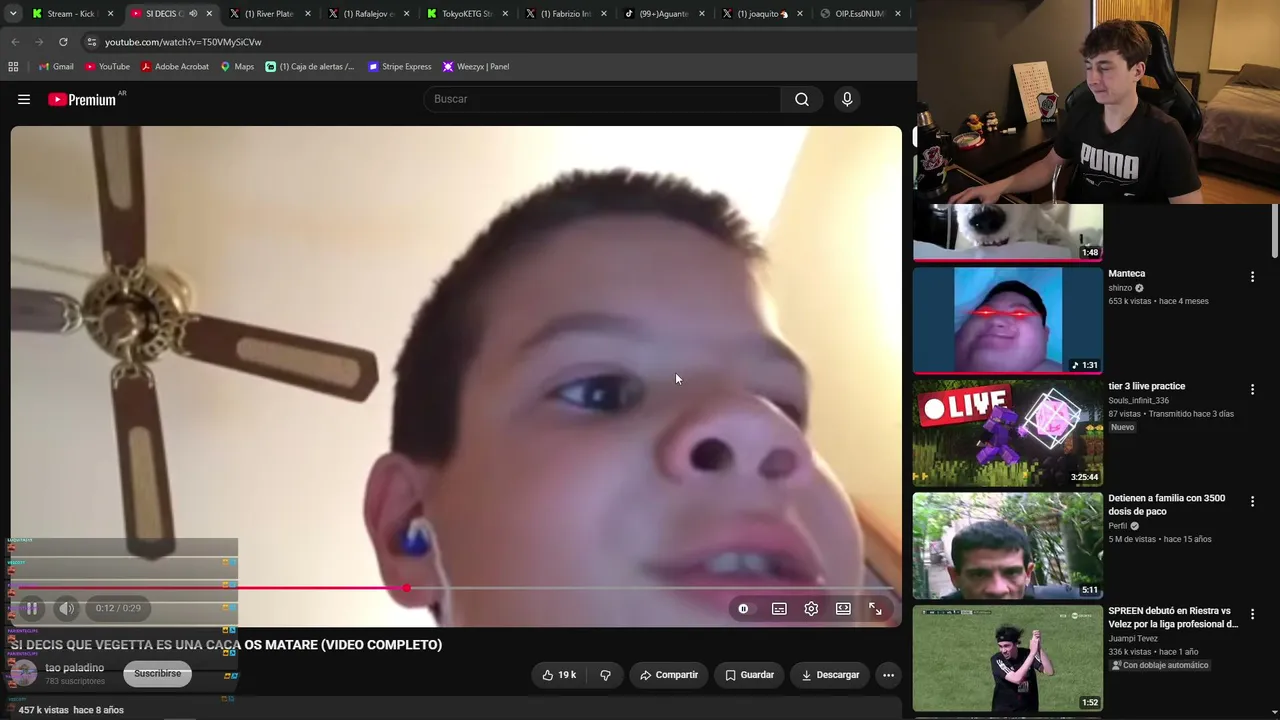The width and height of the screenshot is (1280, 720).
Task: View site information icon in address bar
Action: pos(91,42)
